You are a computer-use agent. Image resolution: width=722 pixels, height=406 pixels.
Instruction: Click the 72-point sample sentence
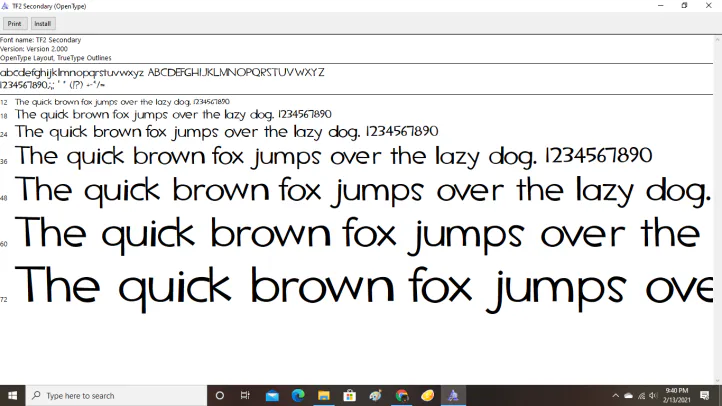(364, 288)
